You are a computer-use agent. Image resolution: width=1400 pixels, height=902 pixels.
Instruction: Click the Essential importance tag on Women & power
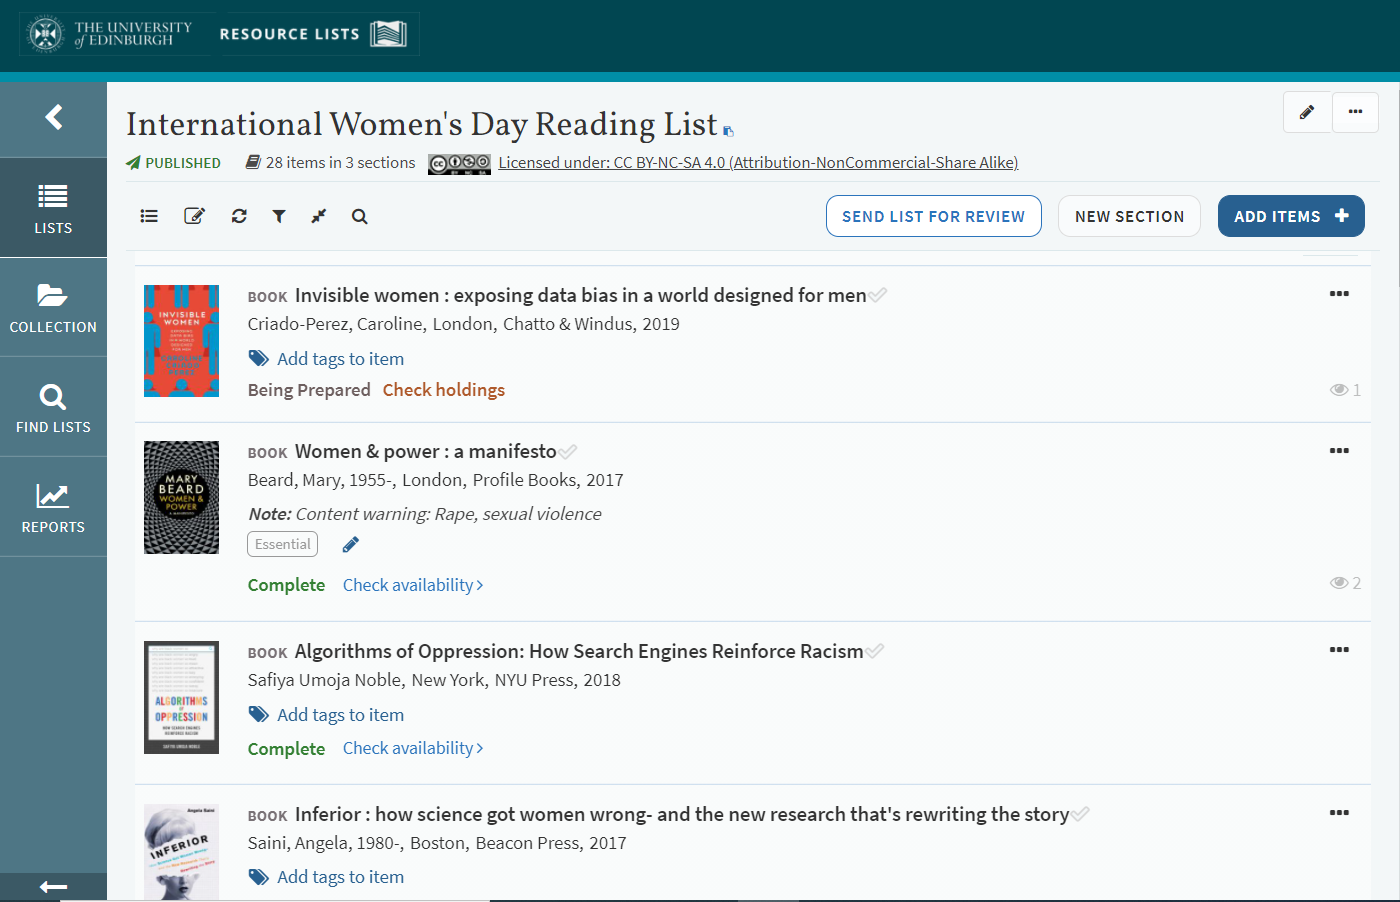(282, 543)
